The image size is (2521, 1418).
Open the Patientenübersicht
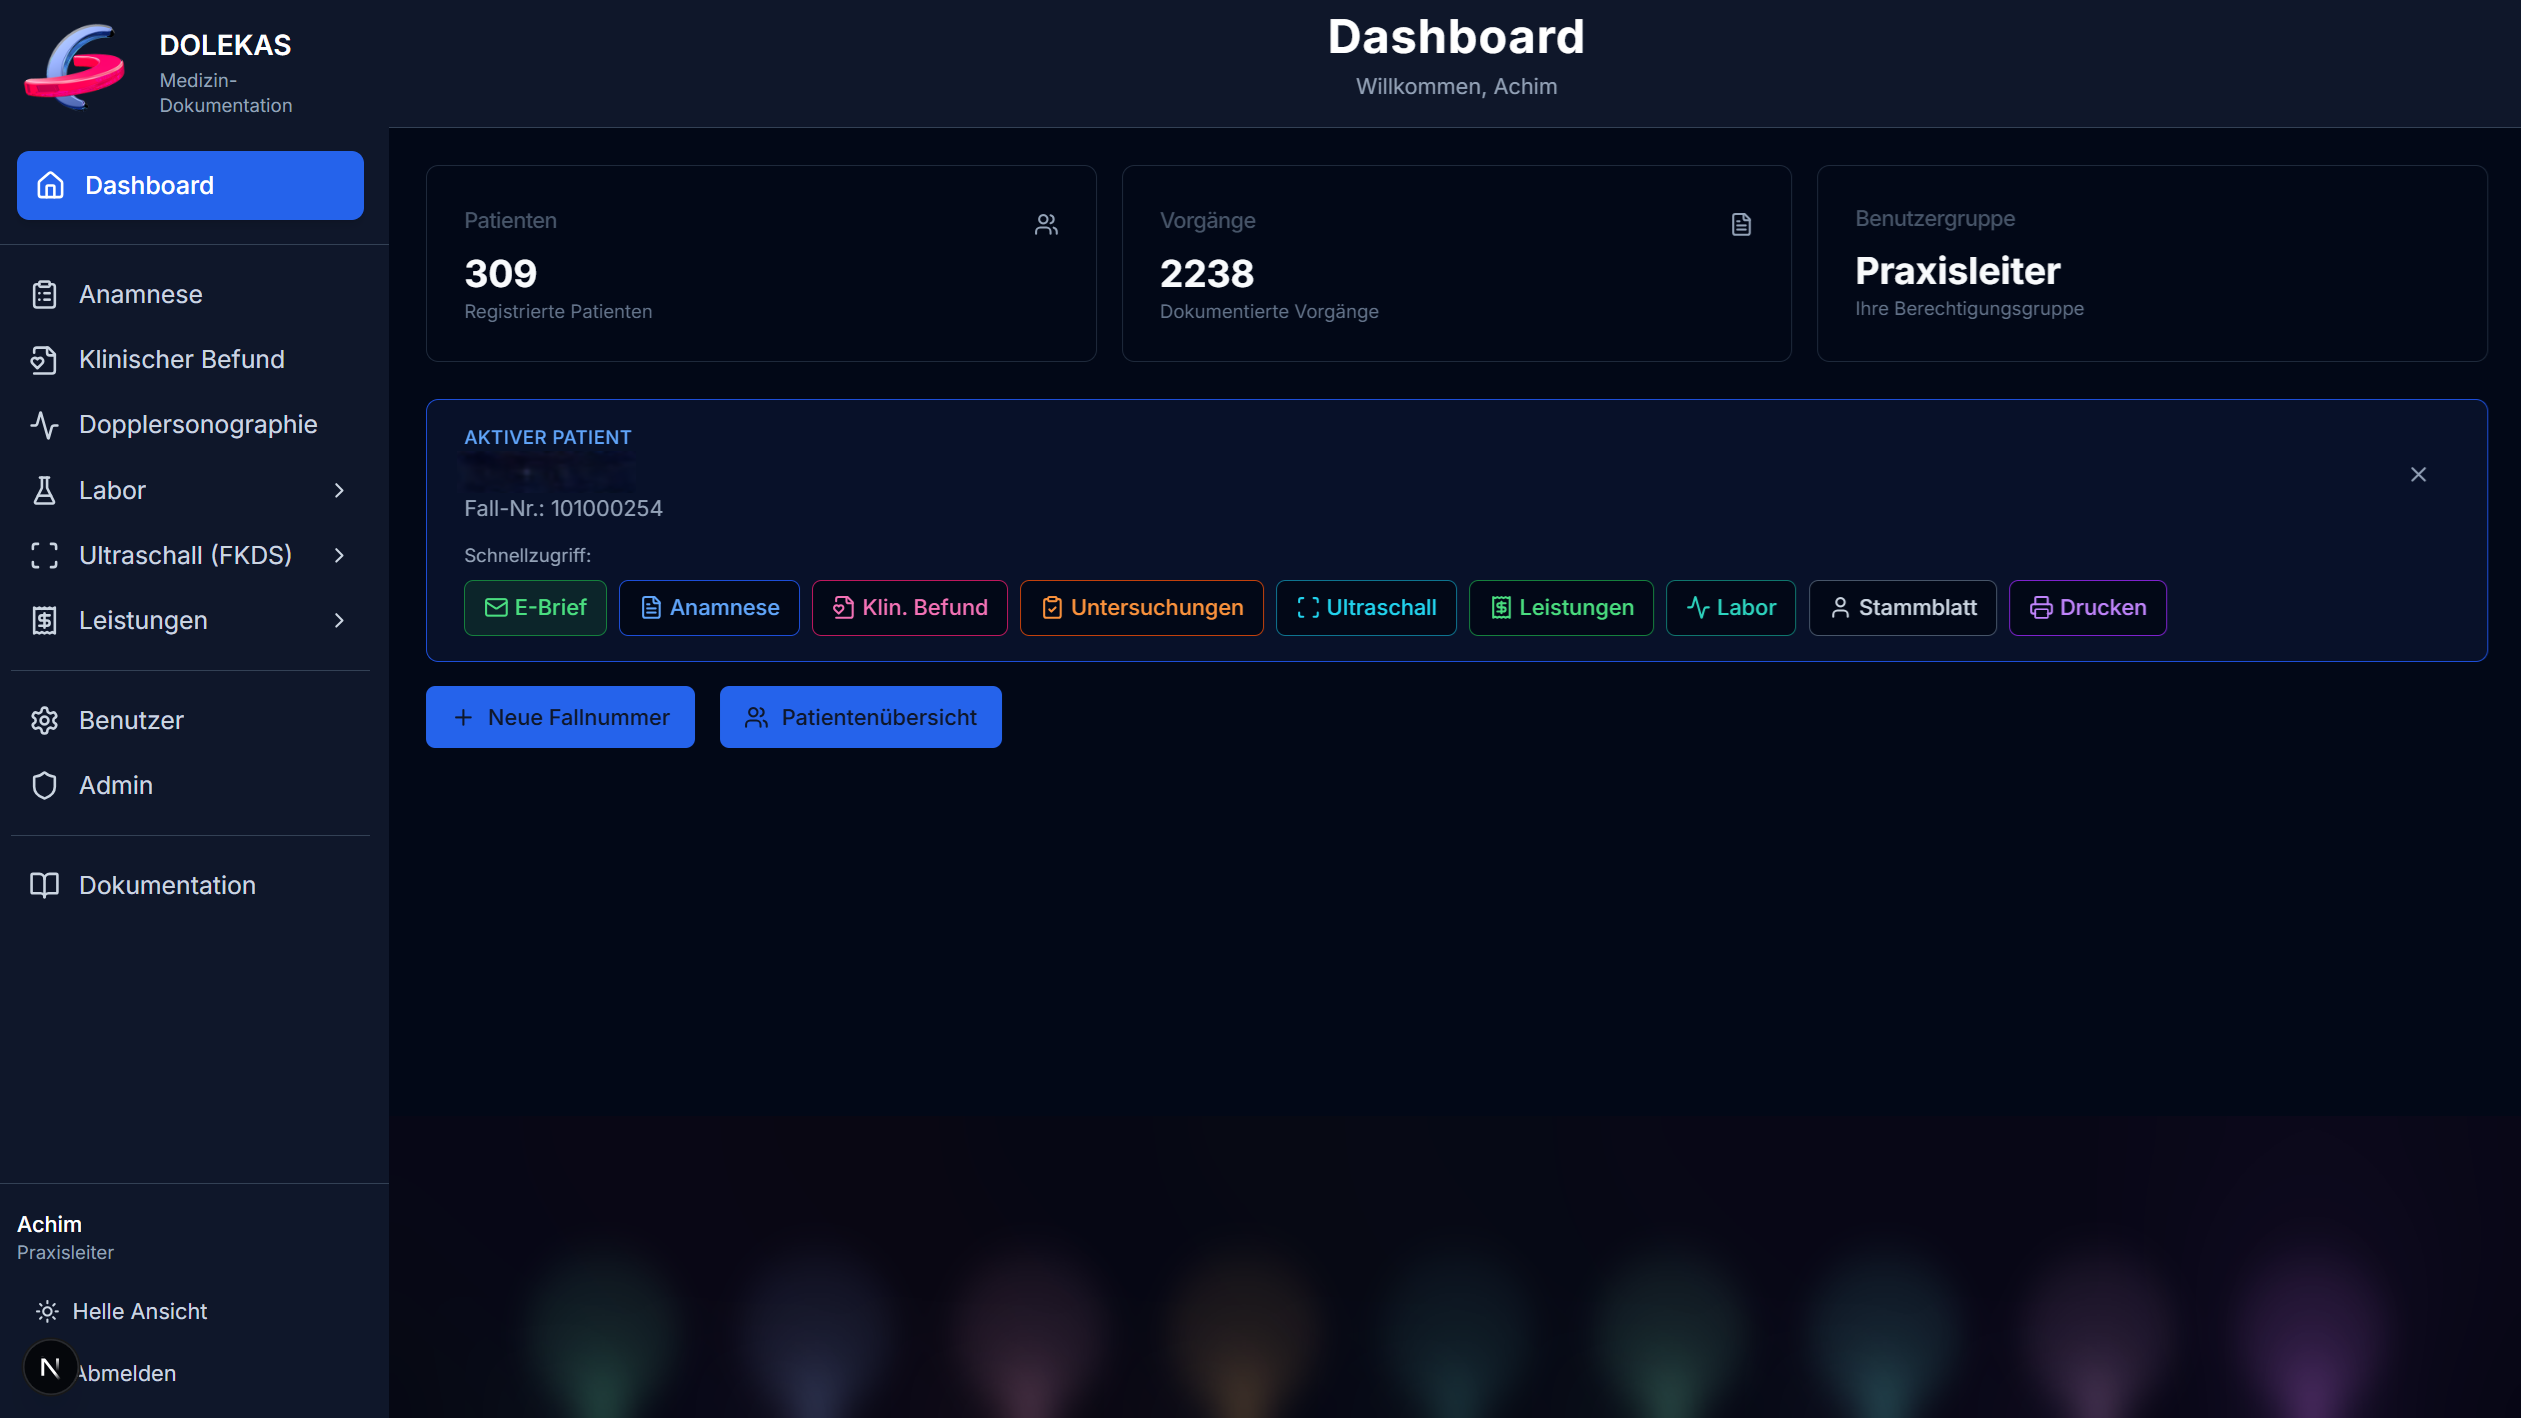click(859, 716)
